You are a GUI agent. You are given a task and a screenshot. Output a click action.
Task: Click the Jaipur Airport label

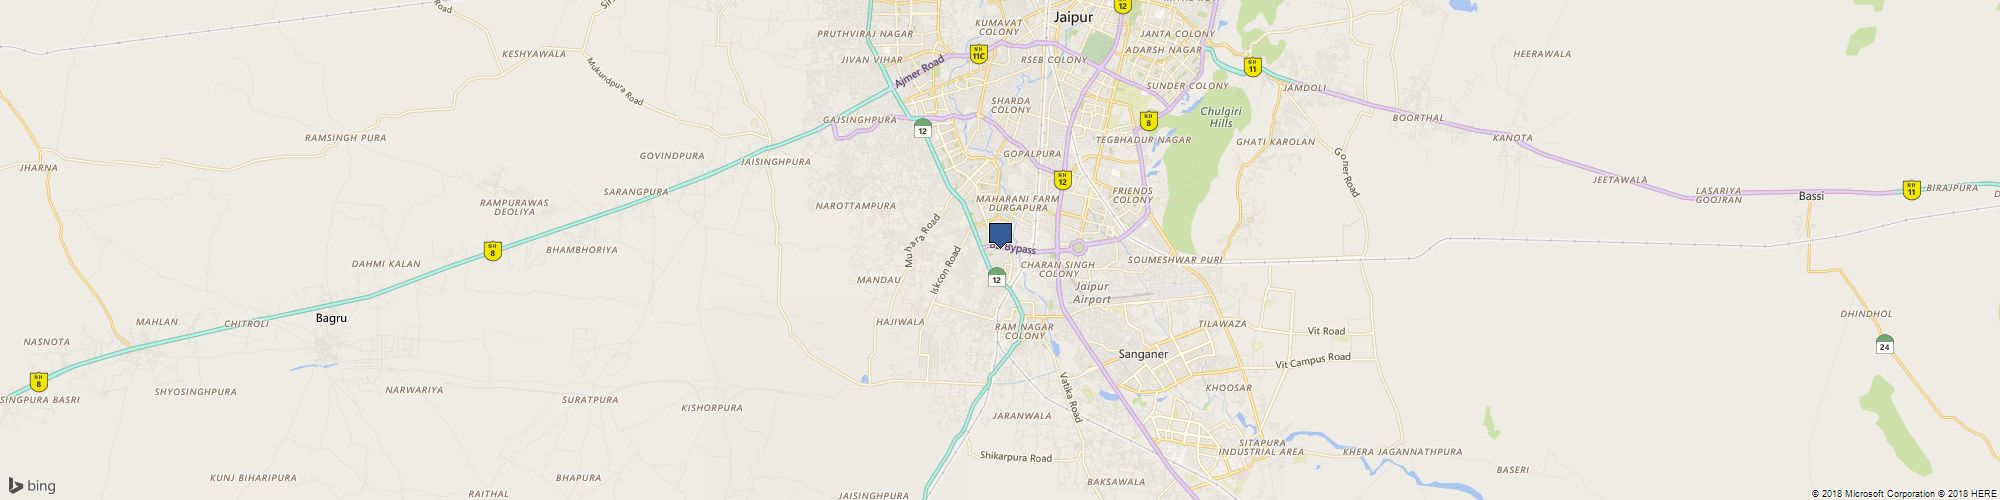click(1091, 294)
